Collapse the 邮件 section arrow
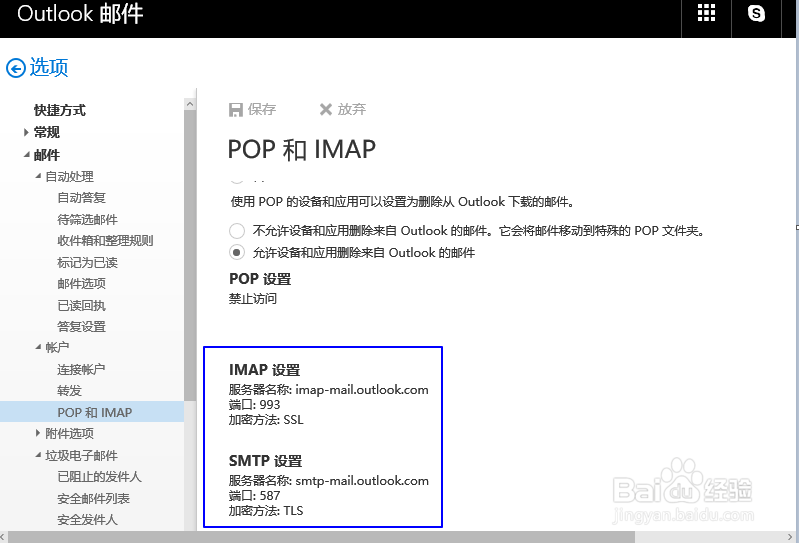This screenshot has width=799, height=543. [x=26, y=154]
